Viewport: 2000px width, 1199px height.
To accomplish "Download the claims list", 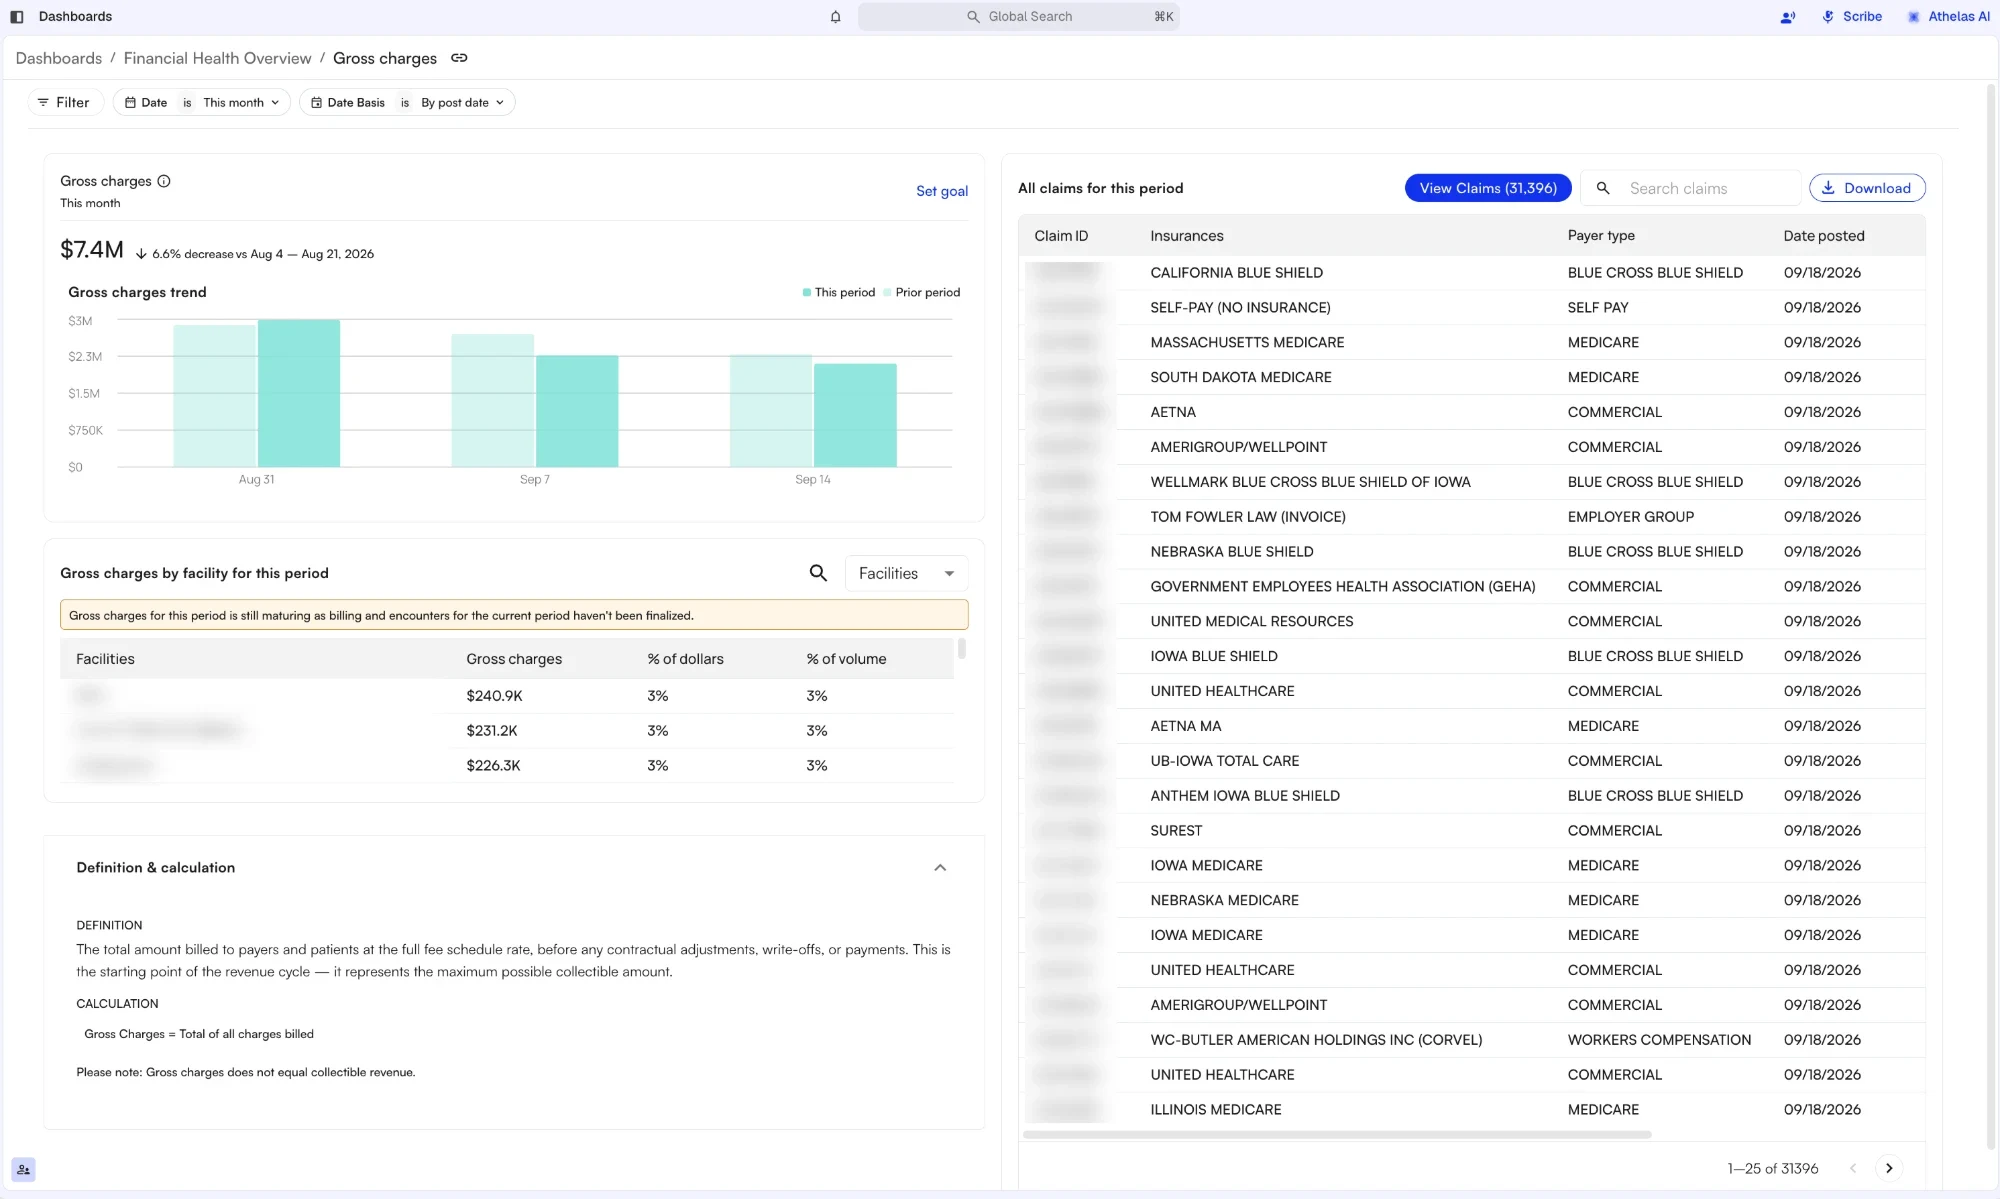I will click(1867, 188).
